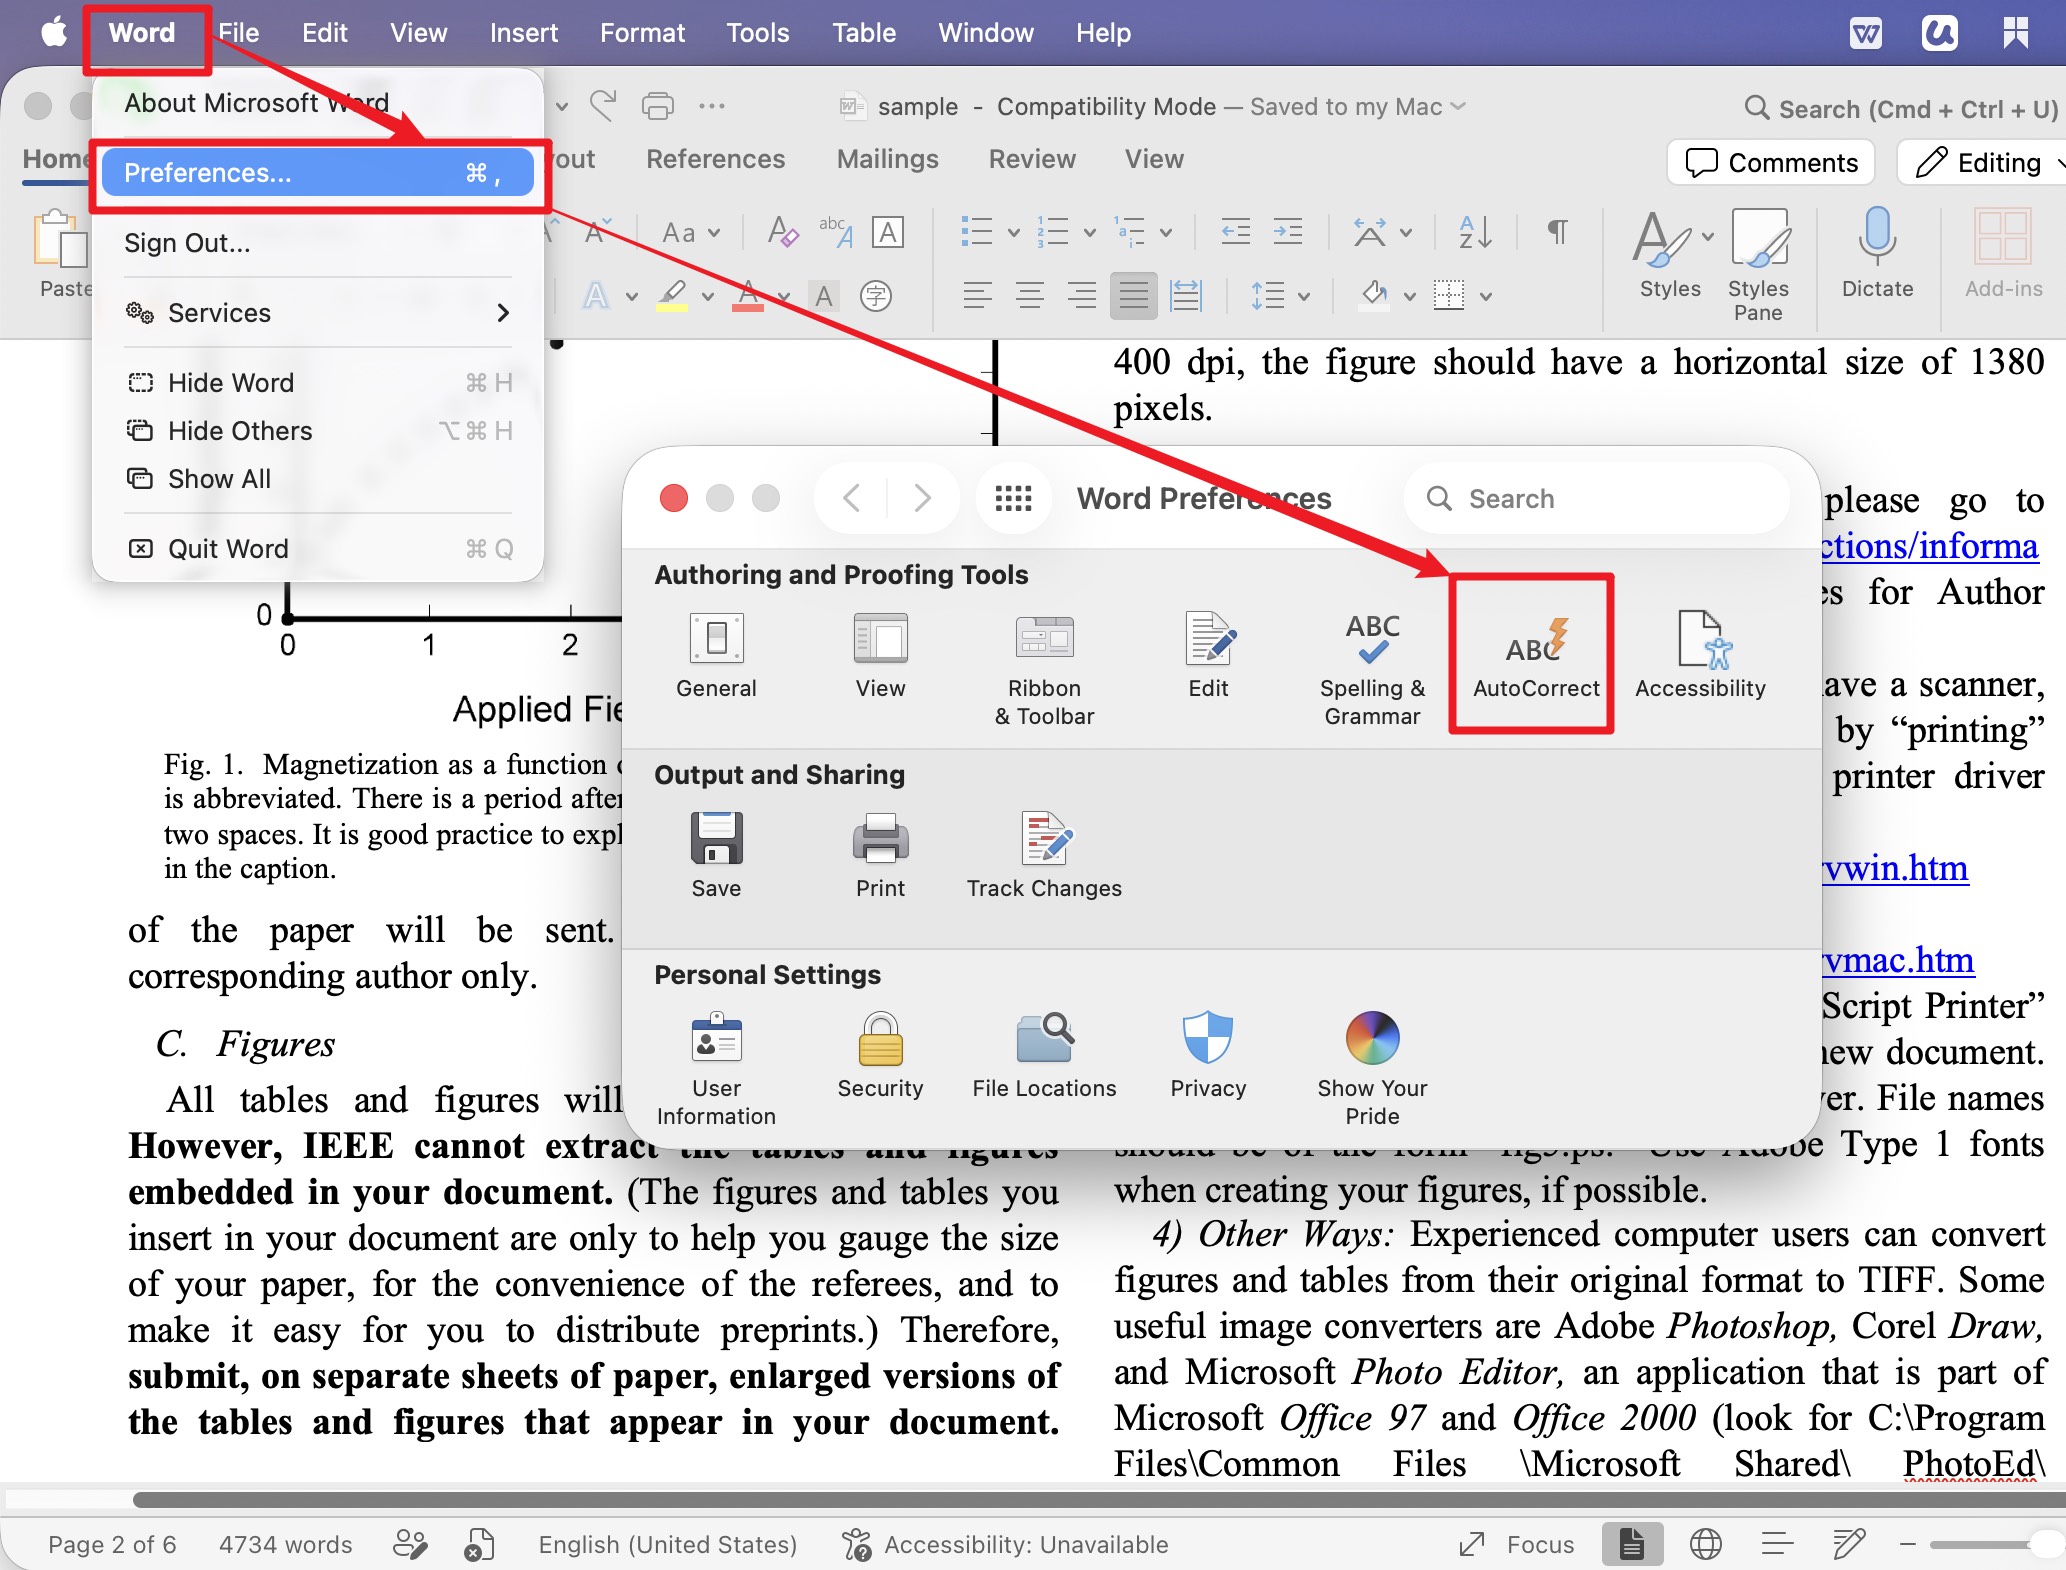
Task: Open Privacy preferences pane
Action: pyautogui.click(x=1208, y=1056)
